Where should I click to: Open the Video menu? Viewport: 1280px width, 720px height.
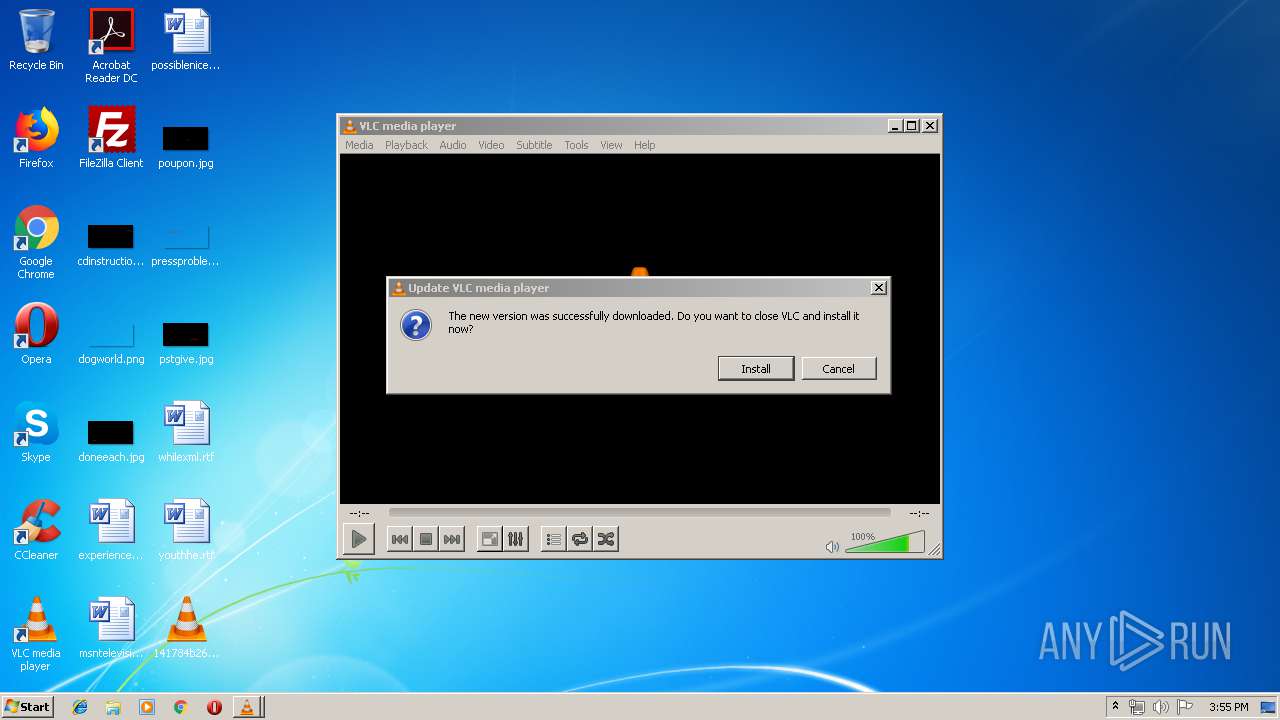[491, 145]
